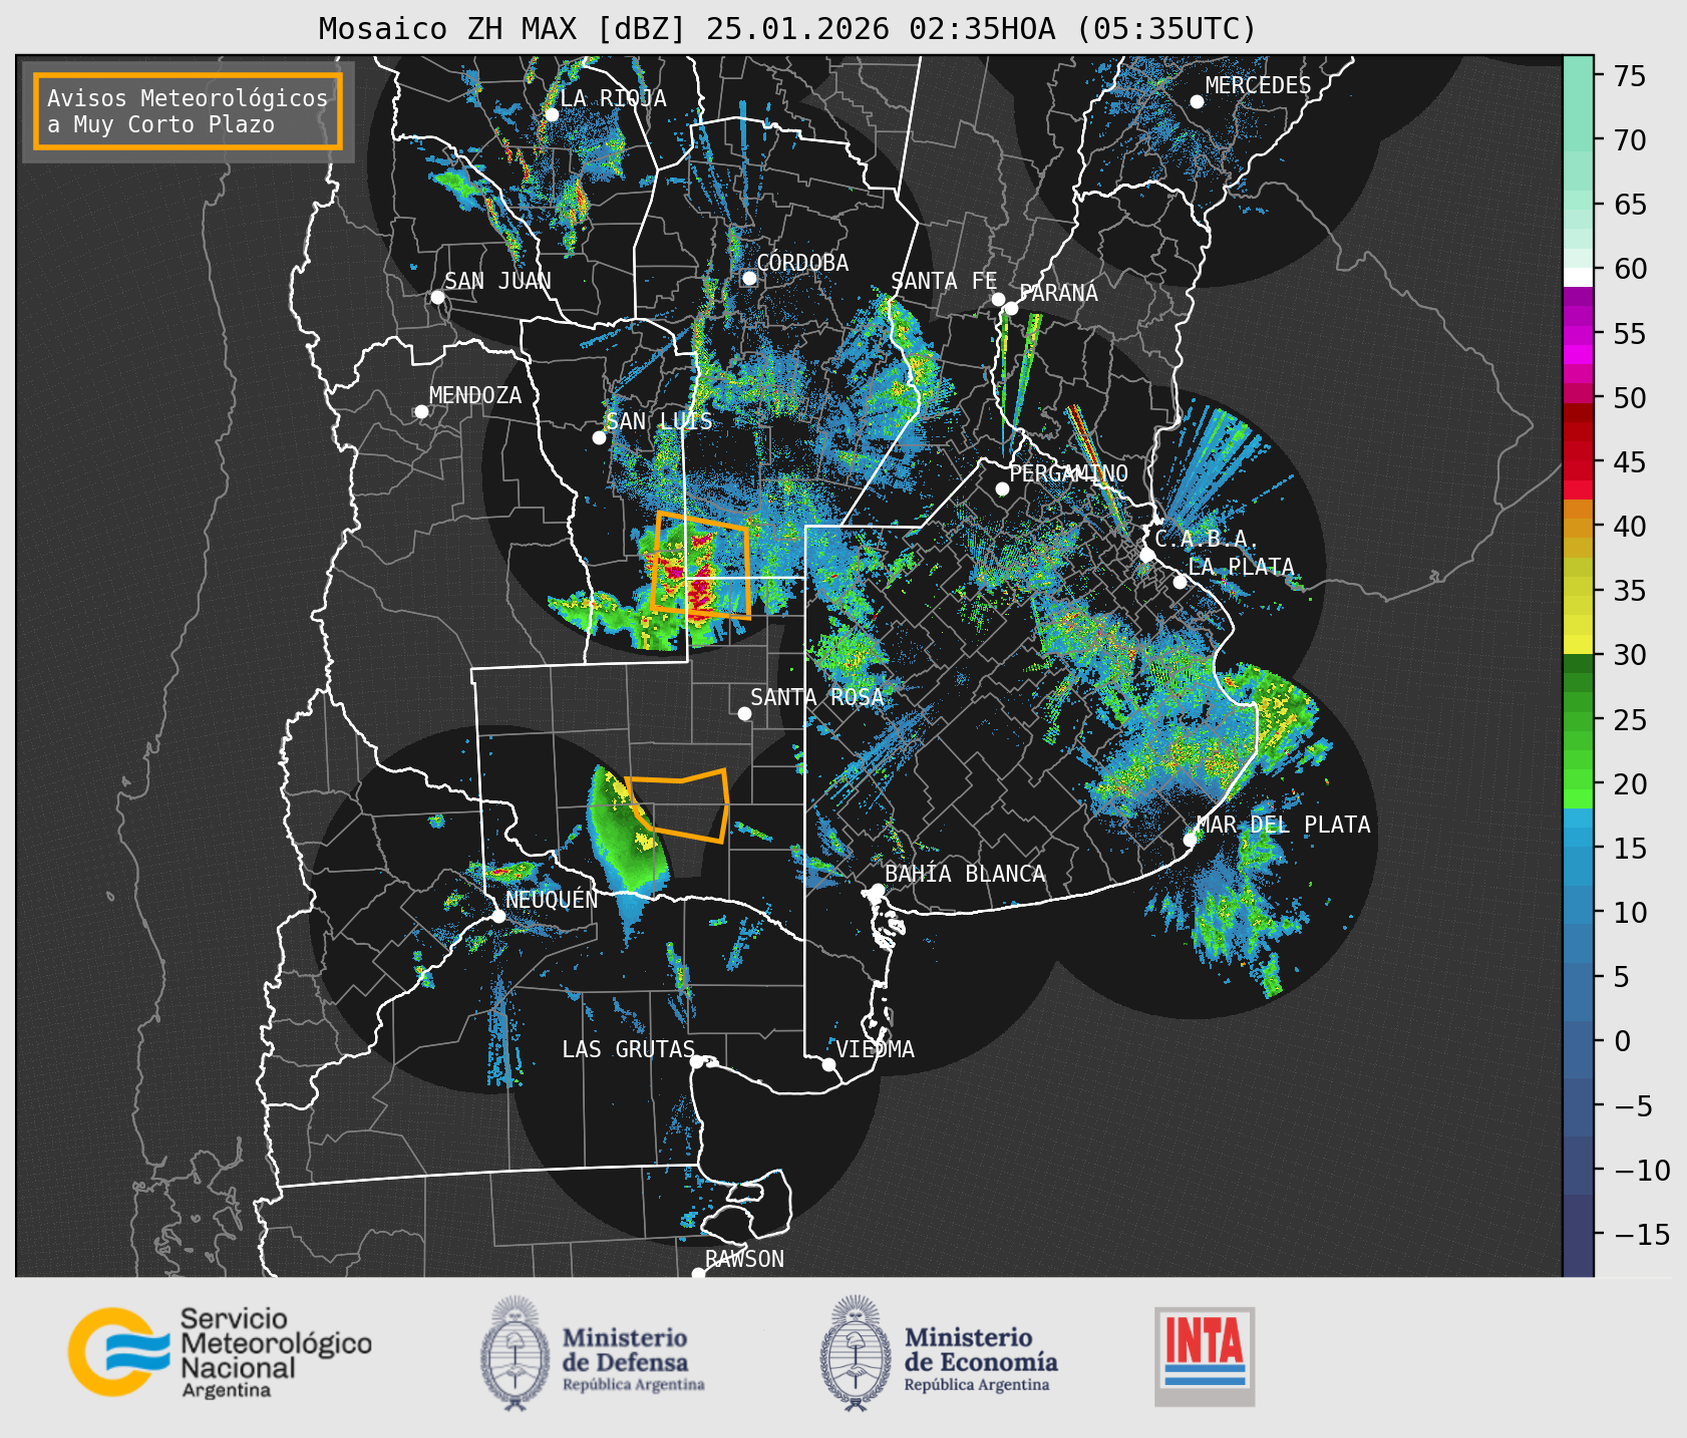
Task: Click the VIEDMA city marker dot
Action: pos(828,1064)
